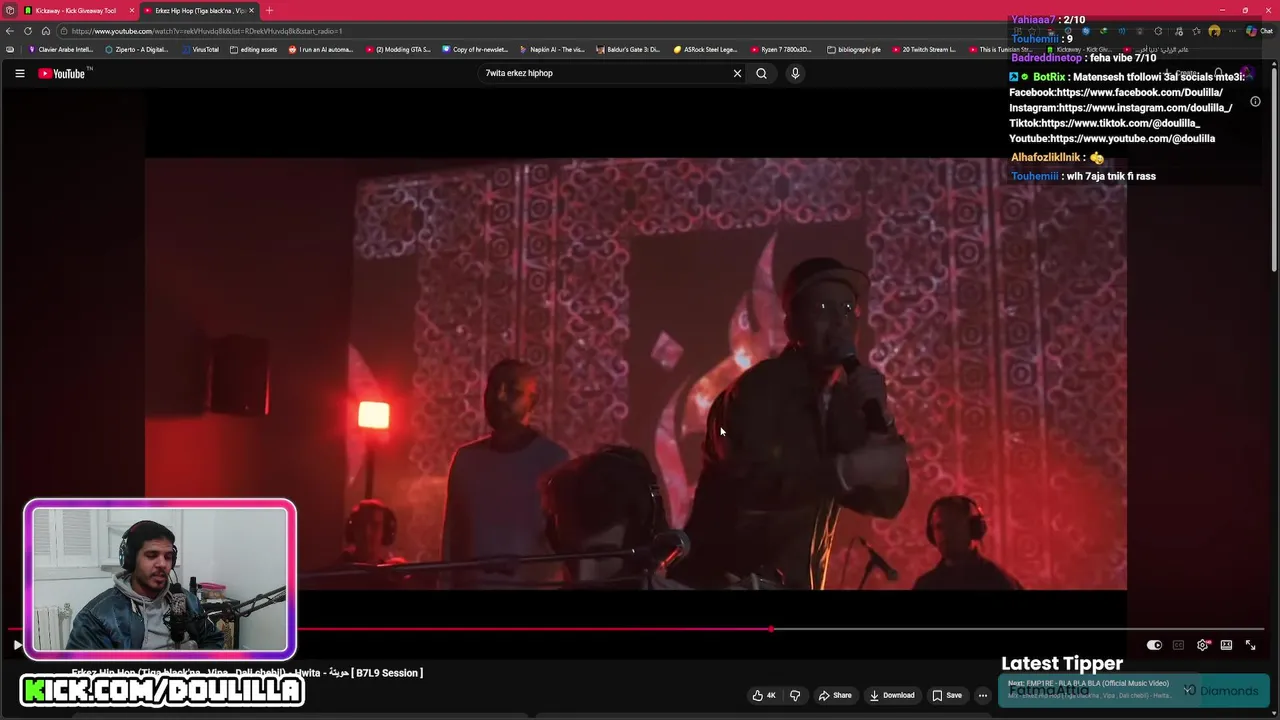Click the red scrubber handle on the timeline
The height and width of the screenshot is (720, 1280).
click(x=771, y=630)
